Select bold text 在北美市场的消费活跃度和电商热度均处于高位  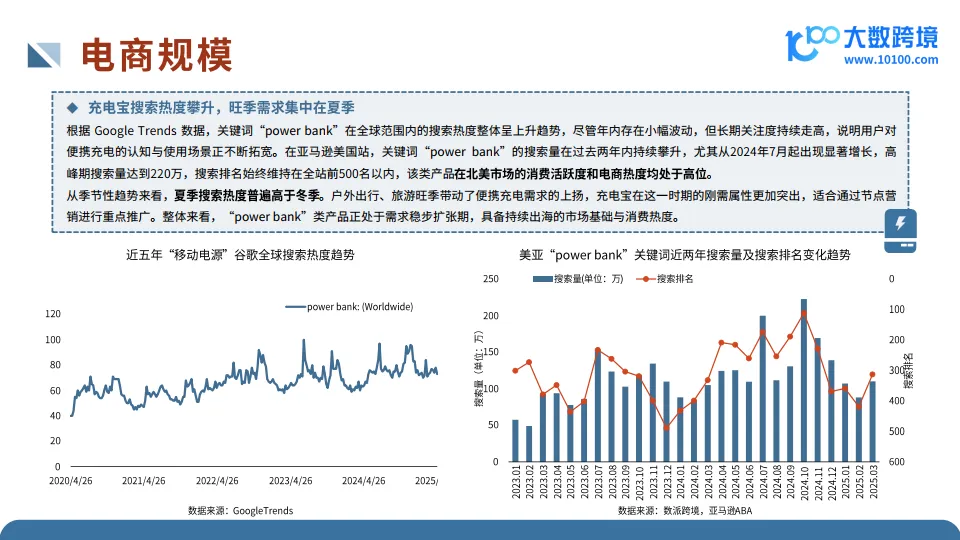tap(580, 174)
